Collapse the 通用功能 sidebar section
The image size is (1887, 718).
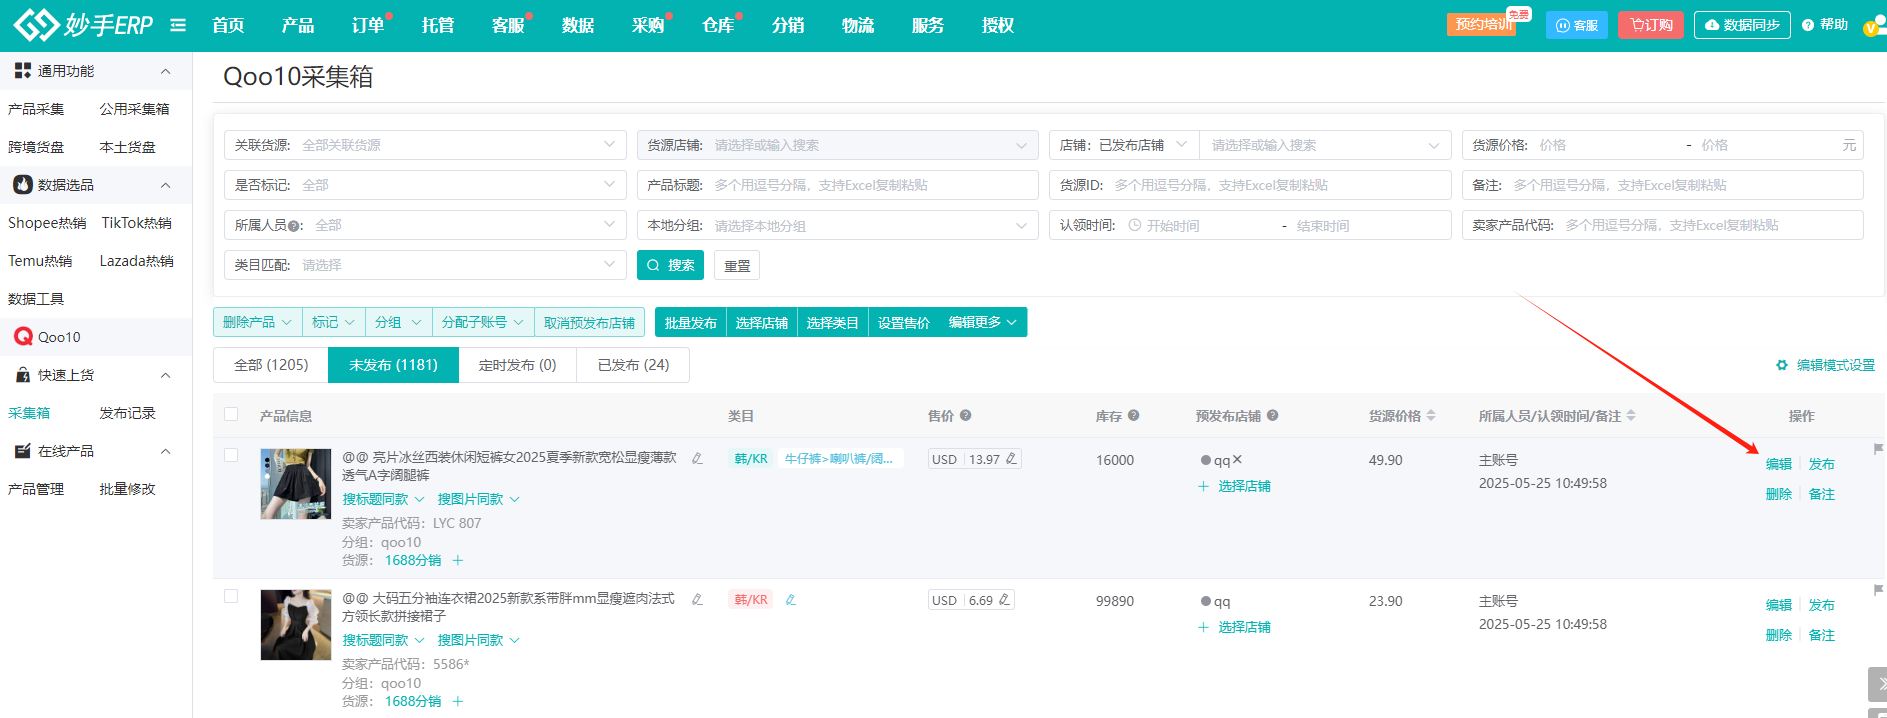[166, 71]
